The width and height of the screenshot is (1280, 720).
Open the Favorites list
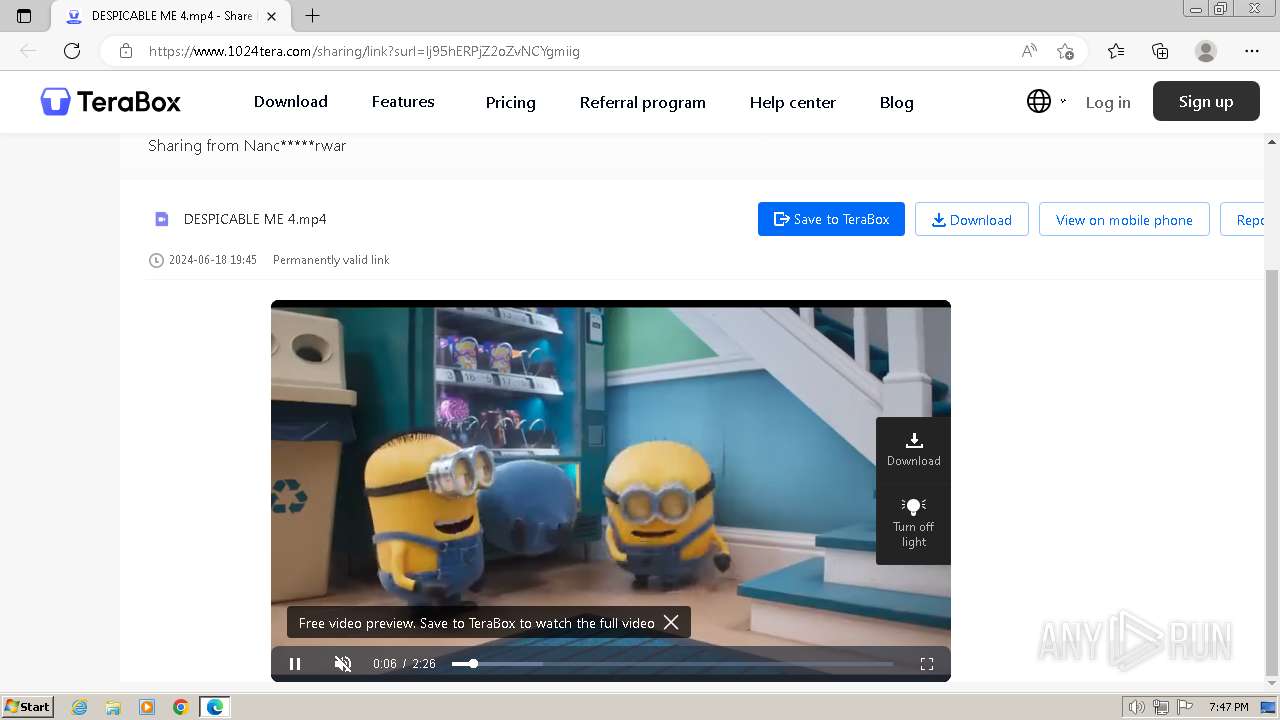[x=1116, y=51]
